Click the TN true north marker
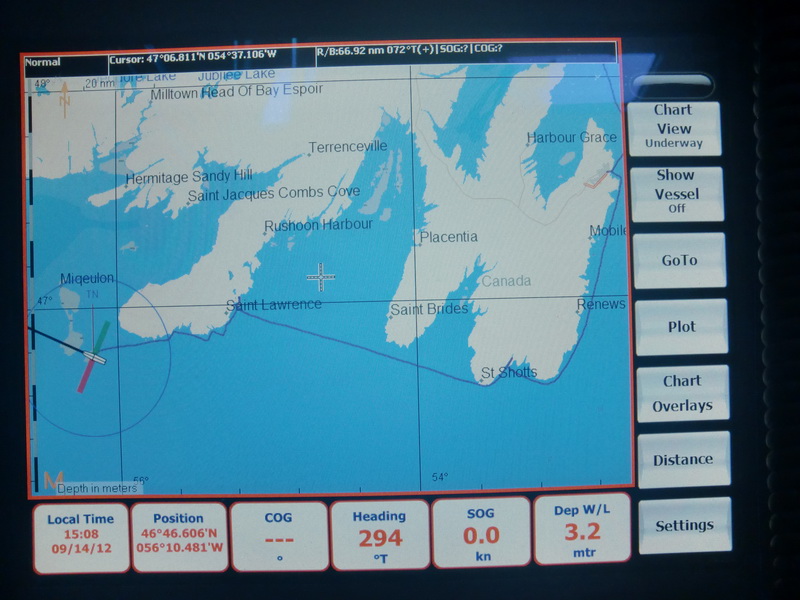 93,295
